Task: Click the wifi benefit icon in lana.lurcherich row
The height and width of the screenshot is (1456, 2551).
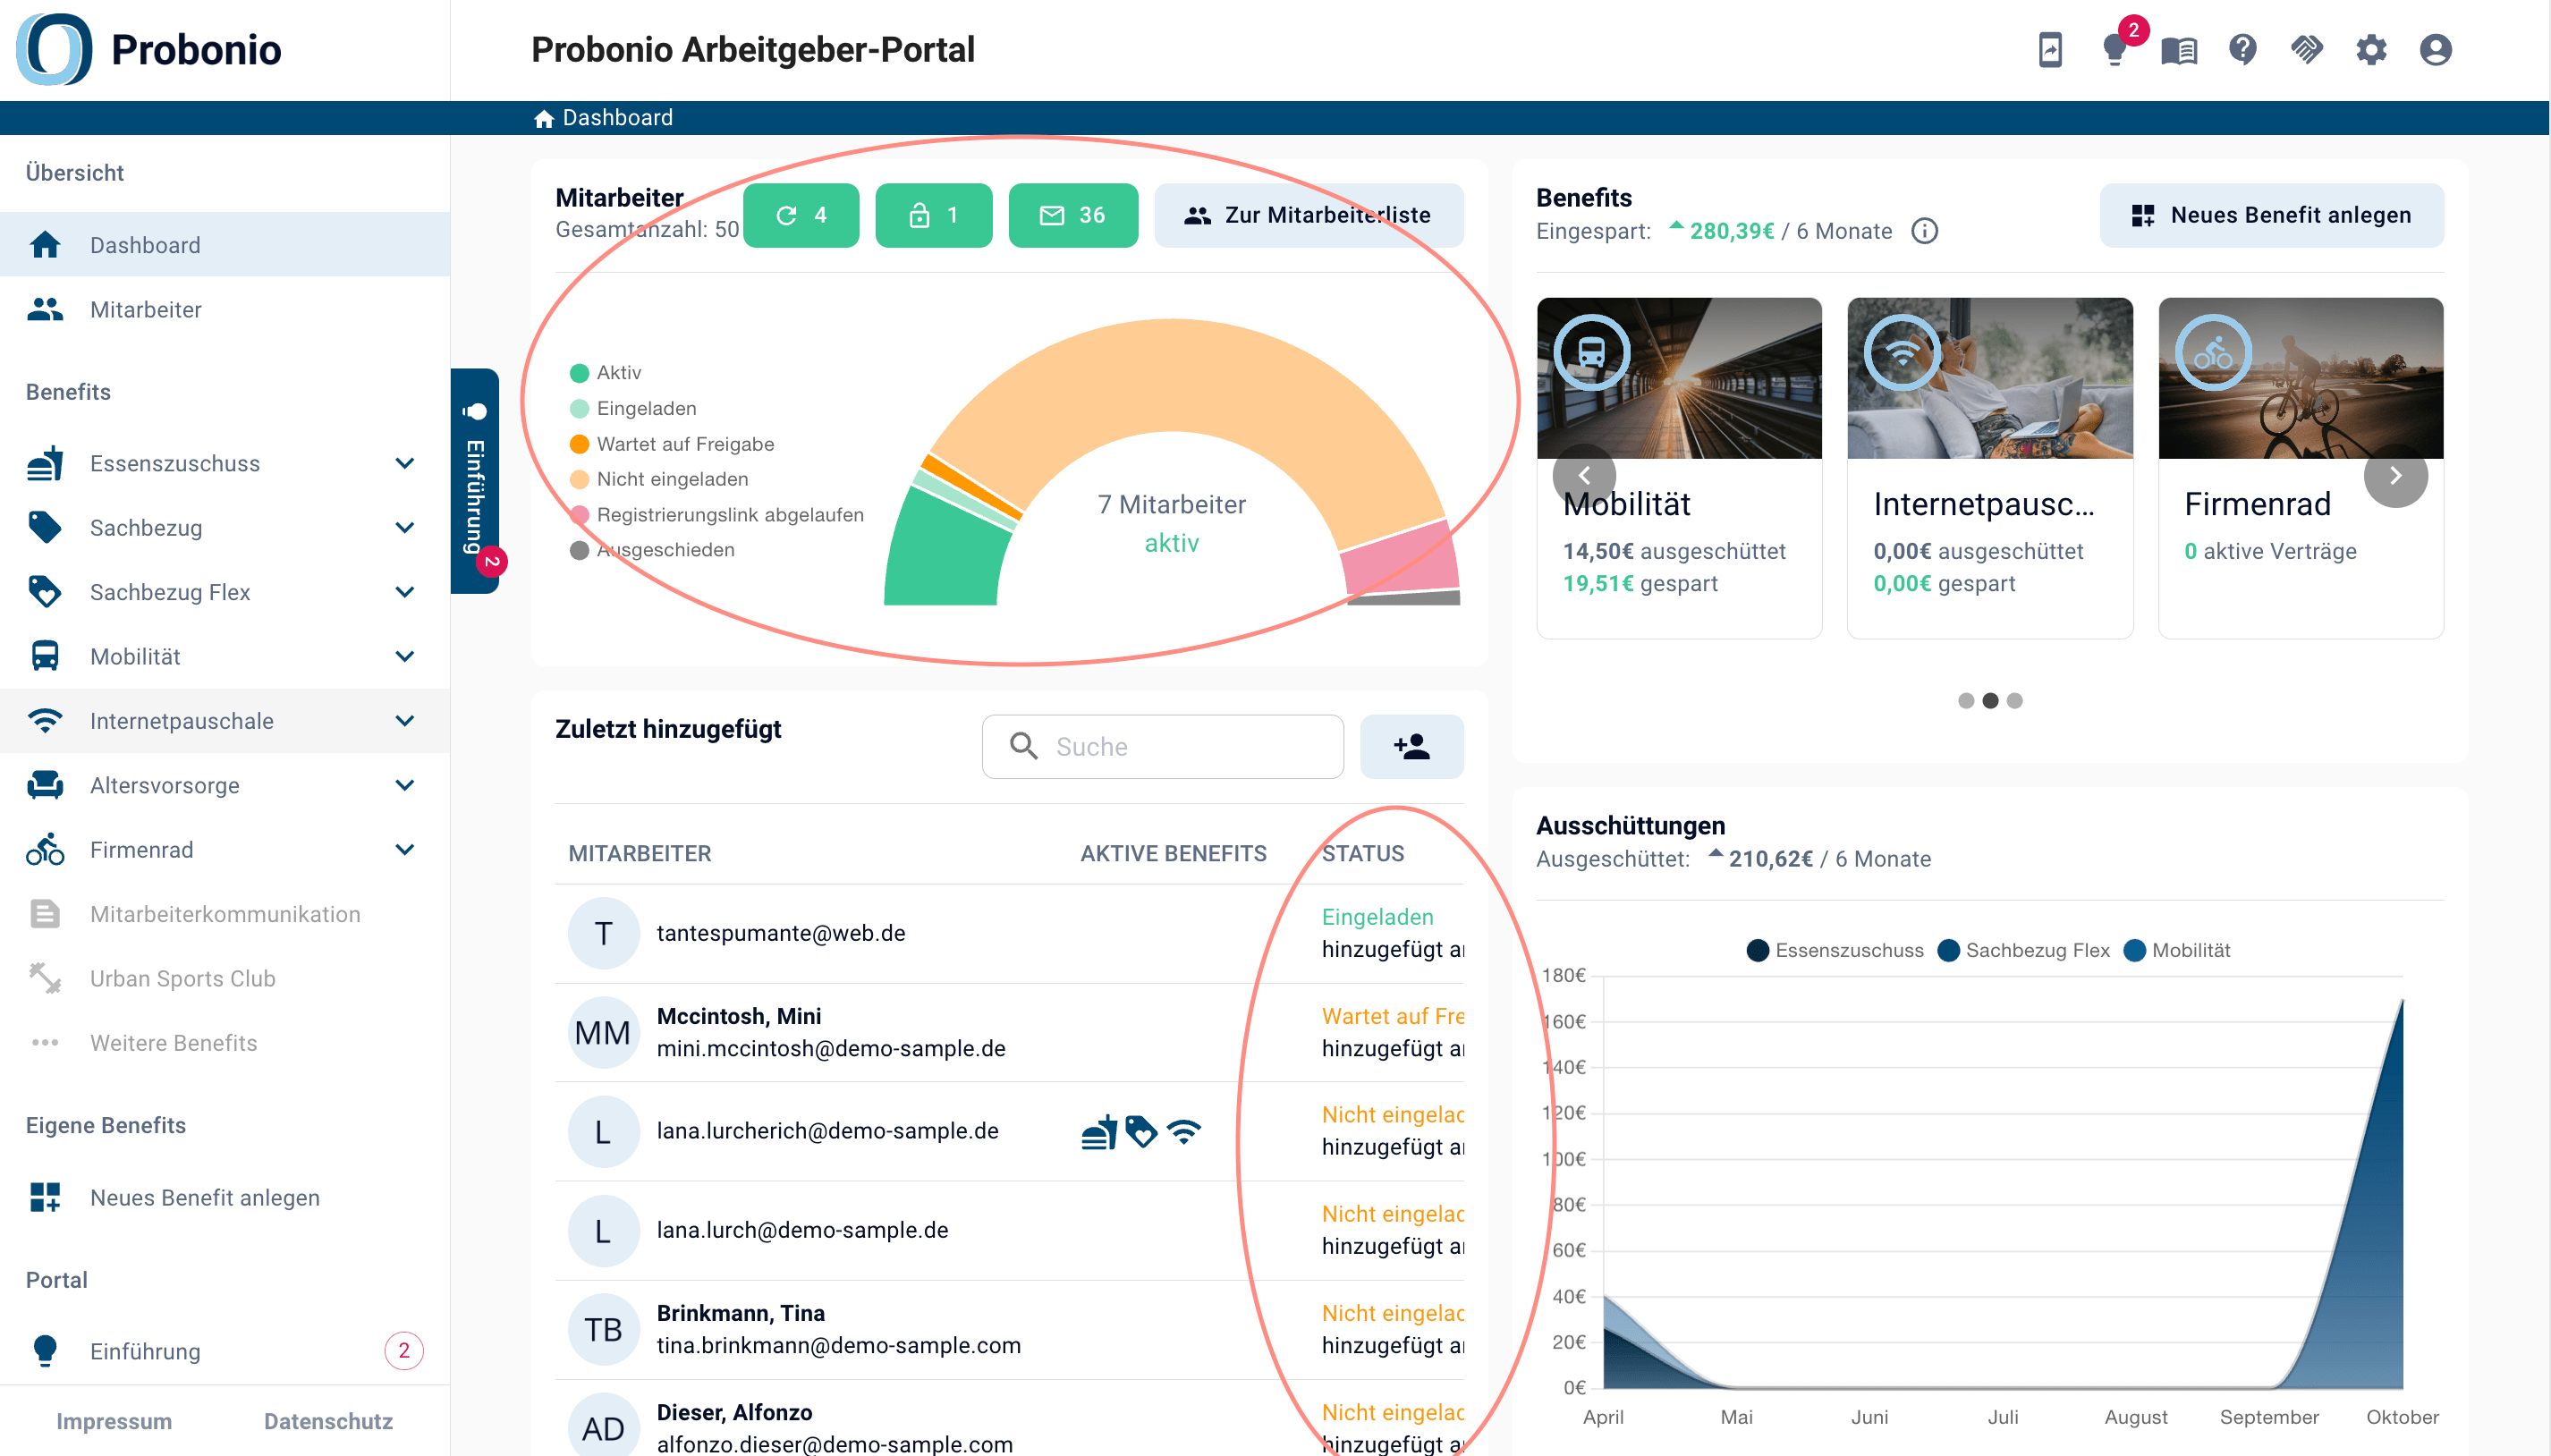Action: [1184, 1131]
